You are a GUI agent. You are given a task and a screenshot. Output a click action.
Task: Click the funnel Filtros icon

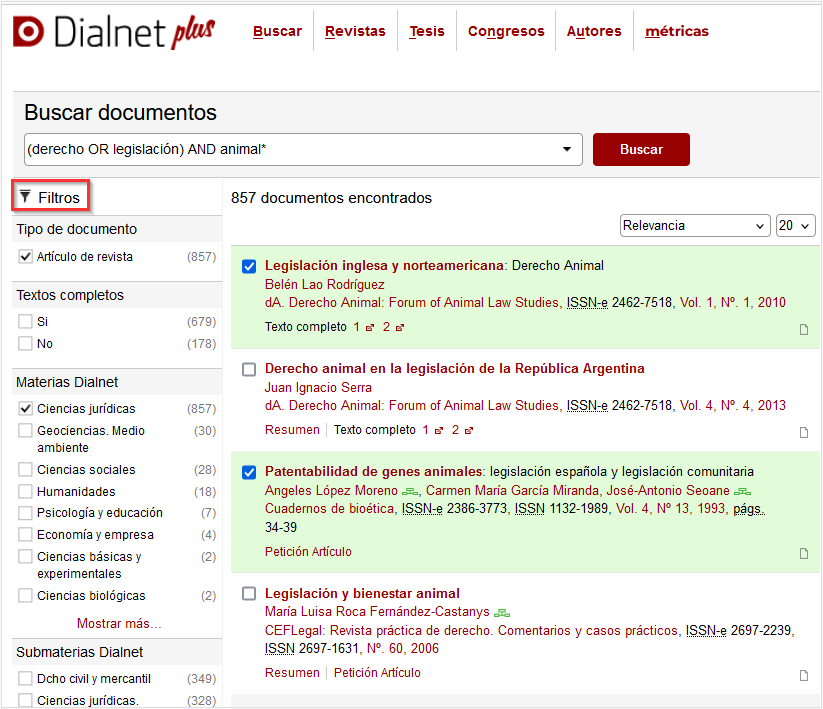point(25,197)
